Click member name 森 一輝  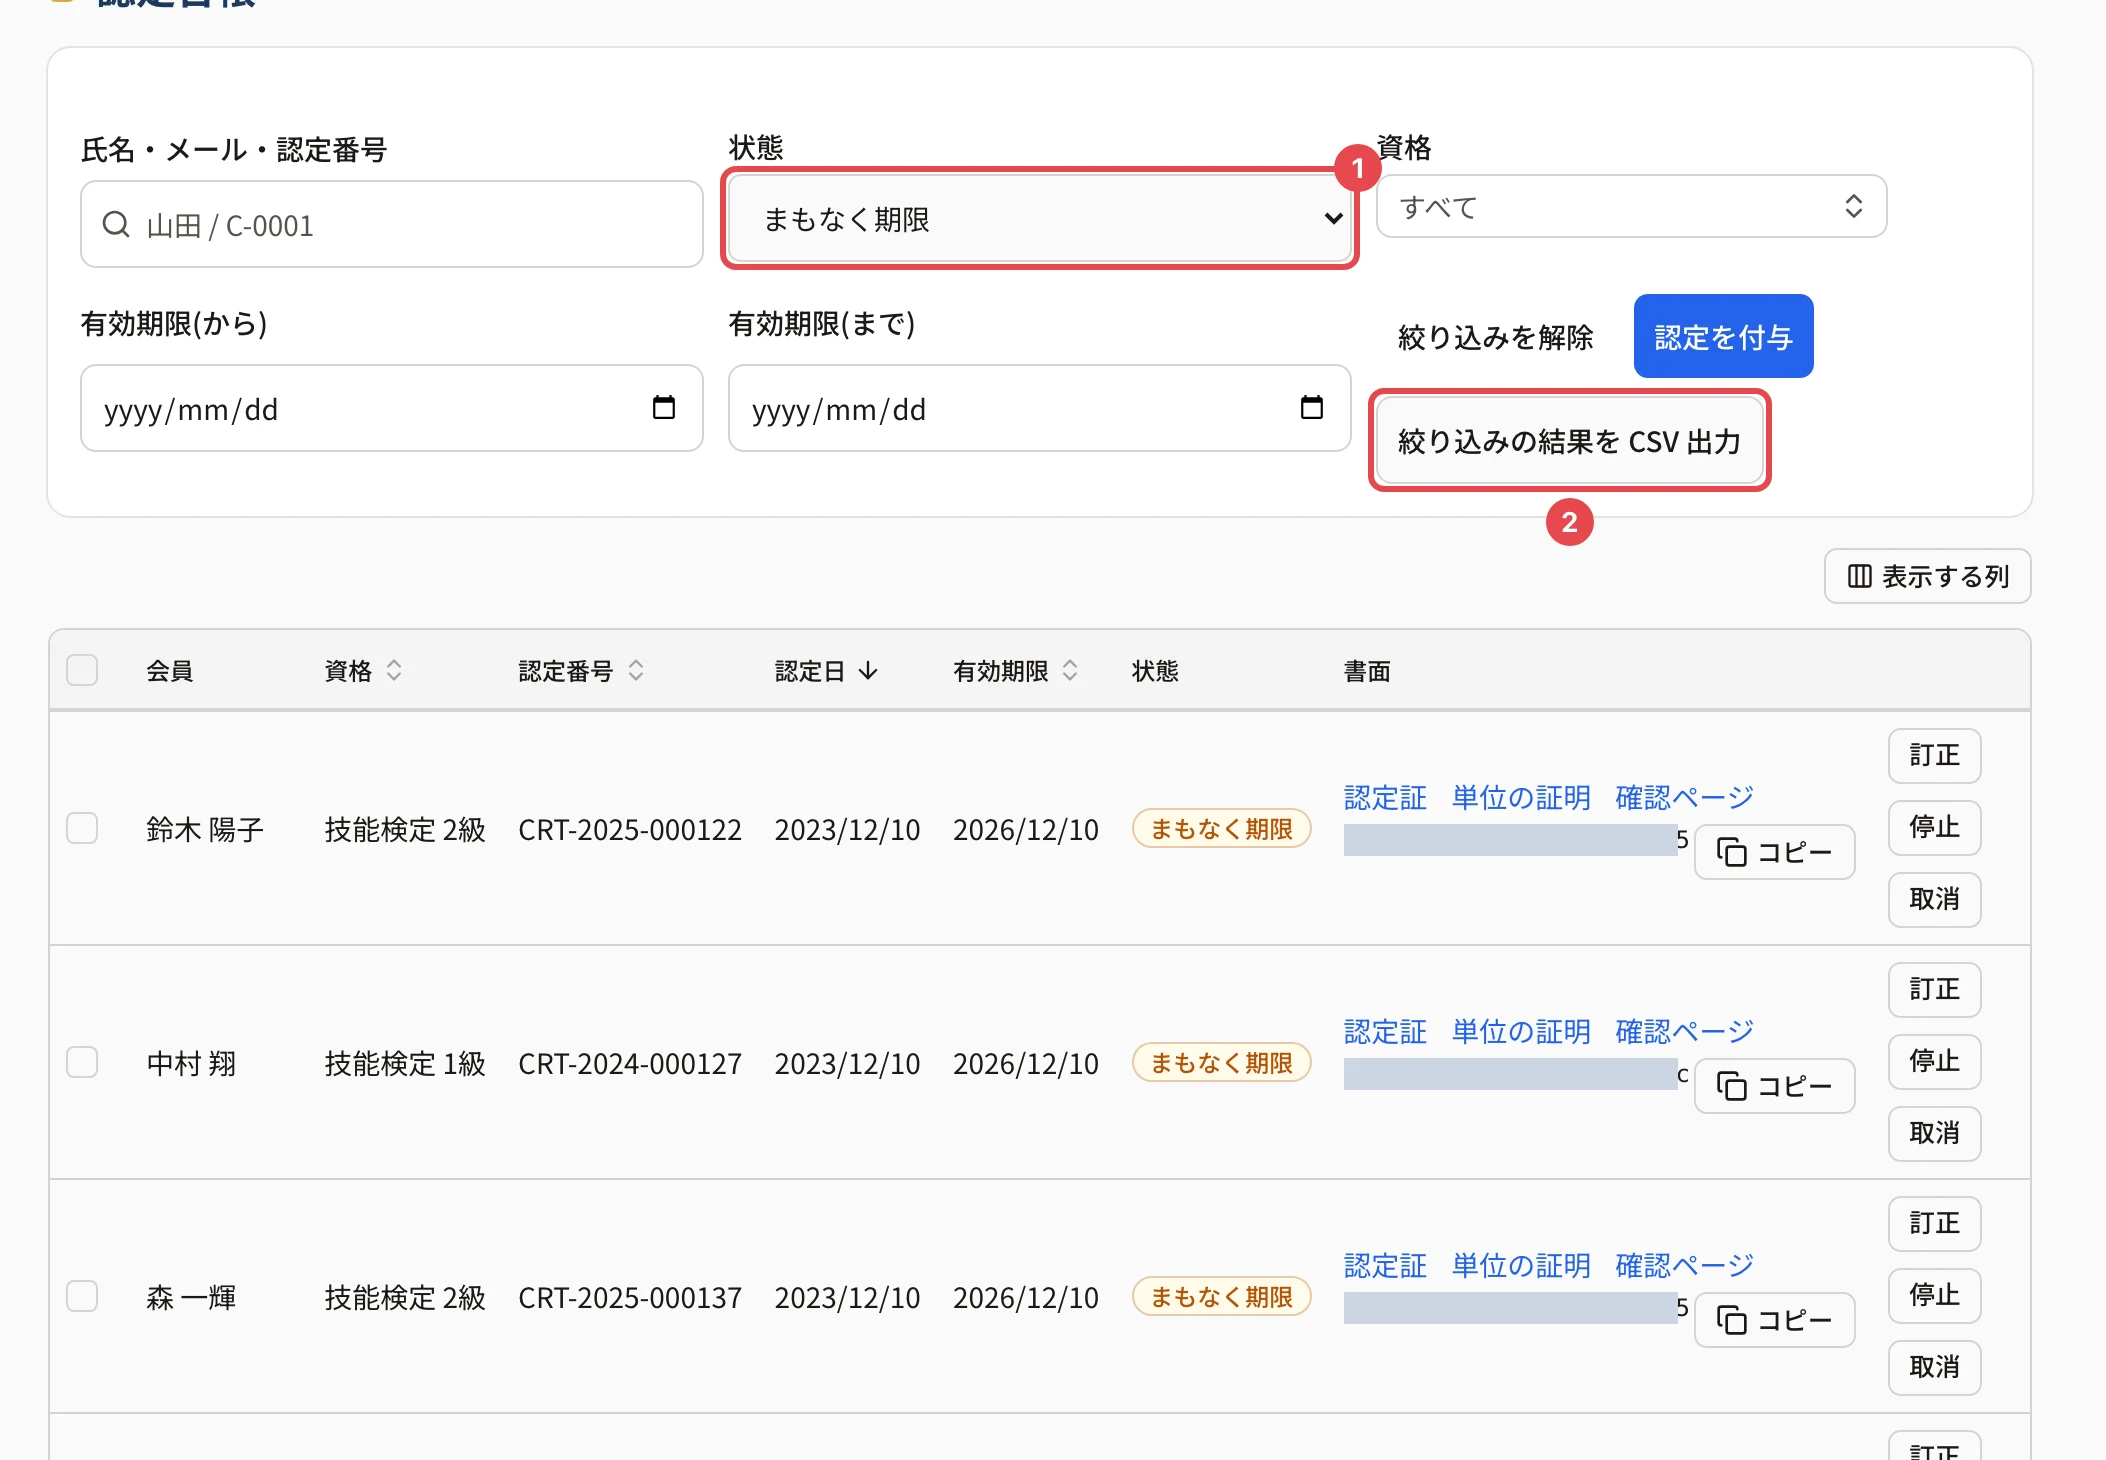tap(191, 1297)
